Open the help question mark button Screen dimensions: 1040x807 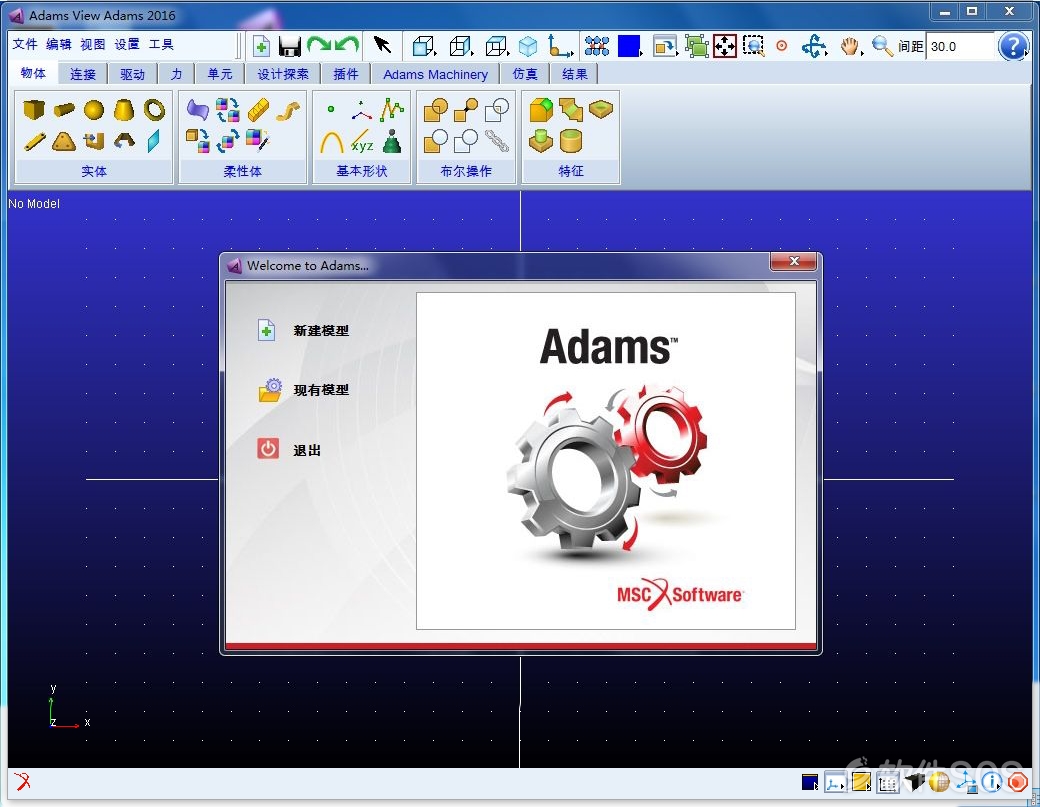coord(1013,46)
